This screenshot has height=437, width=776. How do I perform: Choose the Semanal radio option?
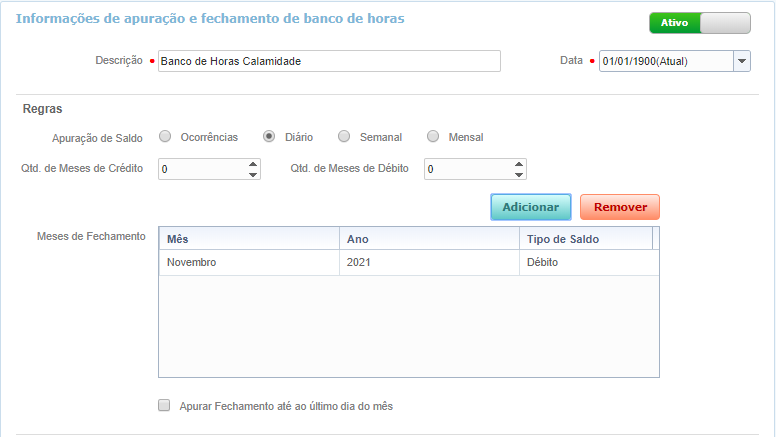[x=344, y=137]
